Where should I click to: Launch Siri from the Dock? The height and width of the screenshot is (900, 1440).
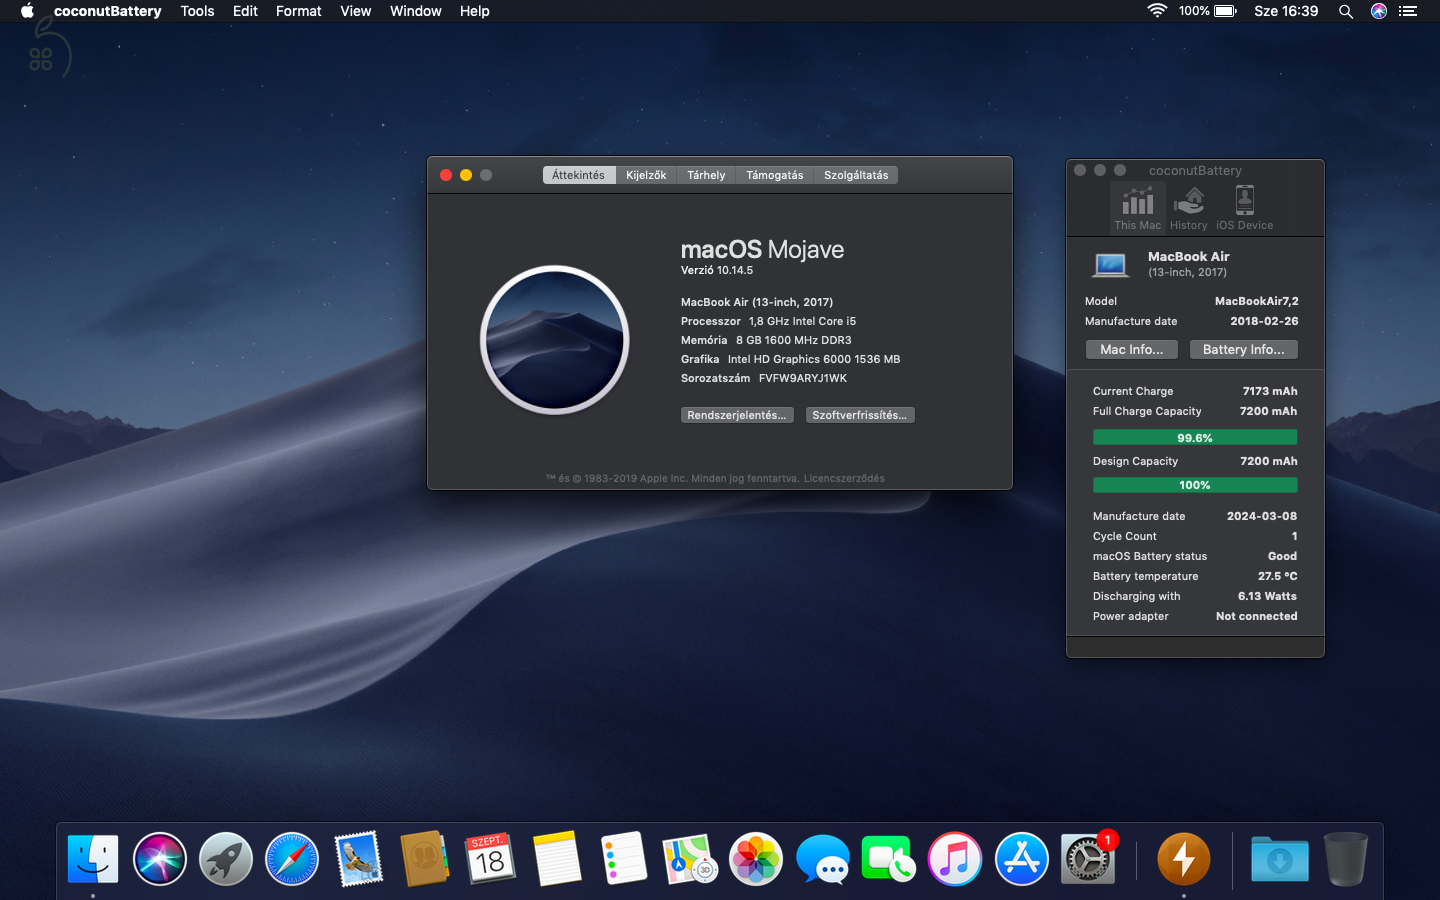point(160,859)
